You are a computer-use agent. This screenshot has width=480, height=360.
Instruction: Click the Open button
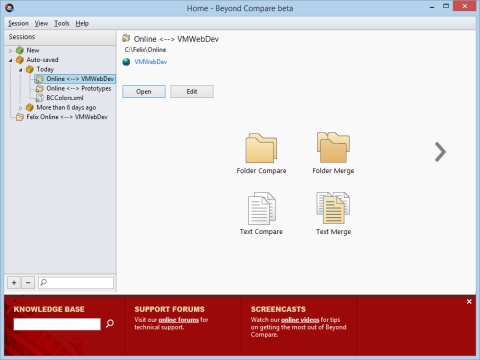click(144, 91)
